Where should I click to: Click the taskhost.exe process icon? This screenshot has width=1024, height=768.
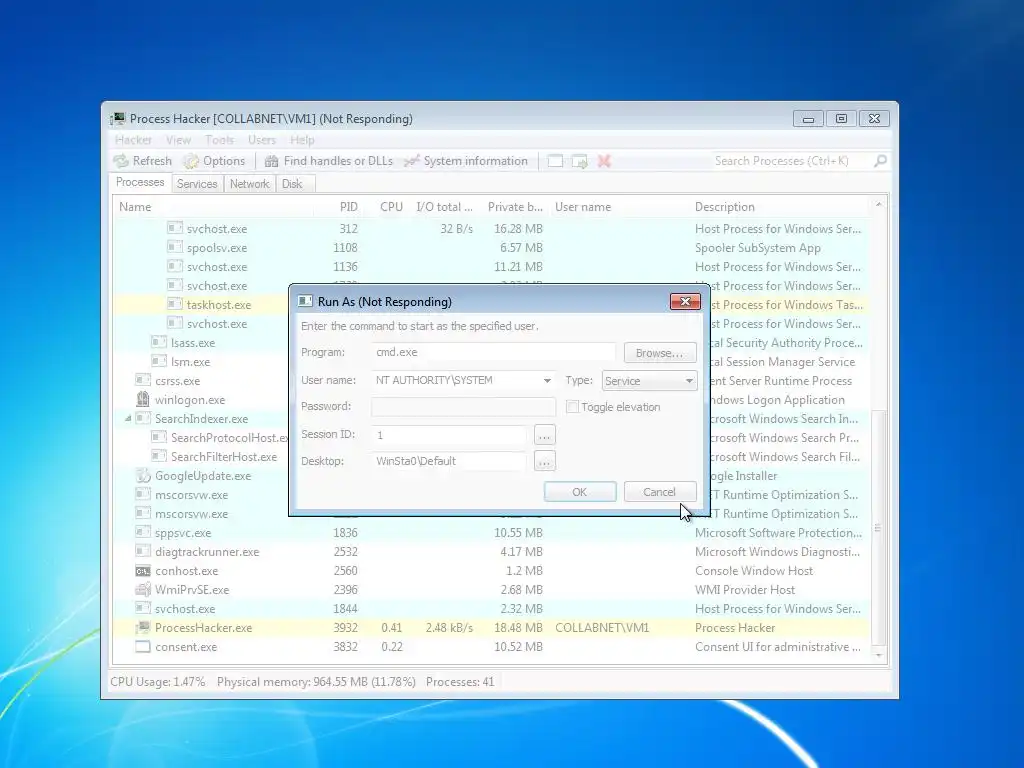point(174,304)
